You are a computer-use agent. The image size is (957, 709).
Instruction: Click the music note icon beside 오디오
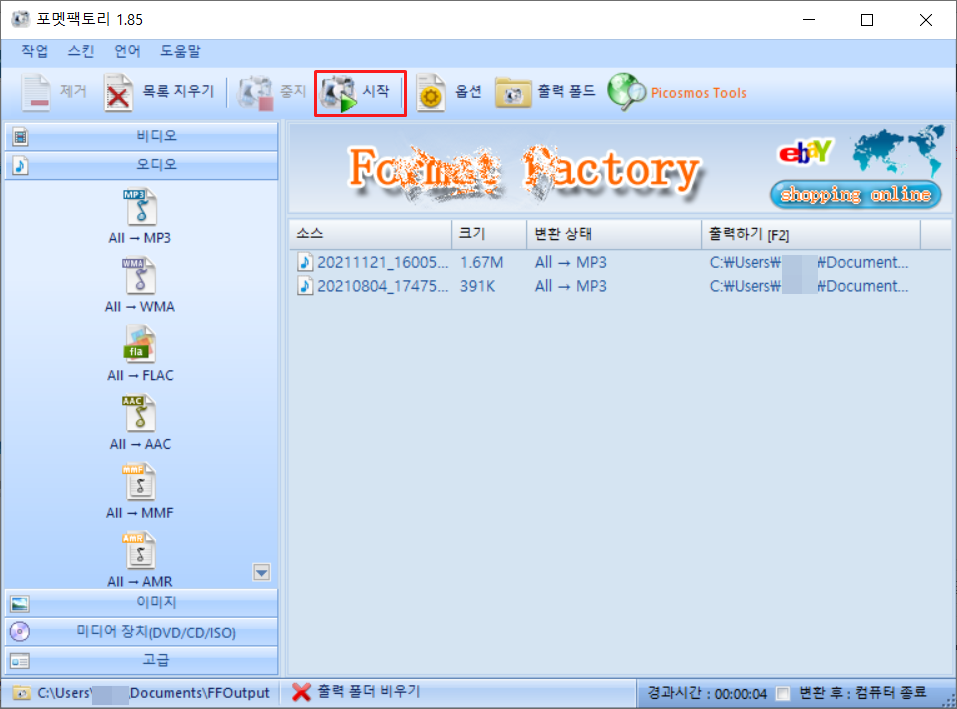20,165
